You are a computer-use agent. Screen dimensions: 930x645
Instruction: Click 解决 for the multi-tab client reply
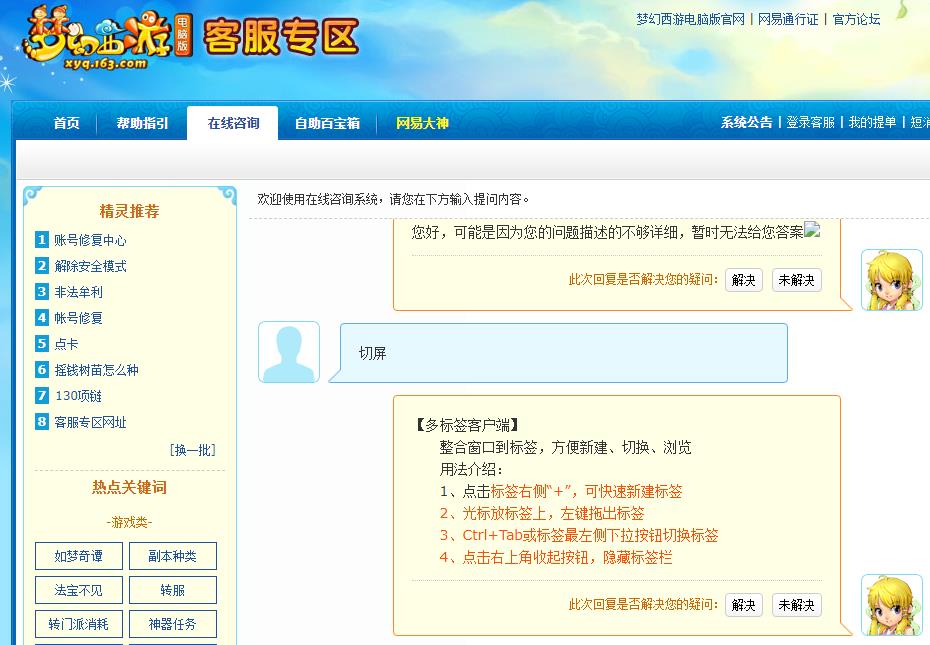pos(743,605)
